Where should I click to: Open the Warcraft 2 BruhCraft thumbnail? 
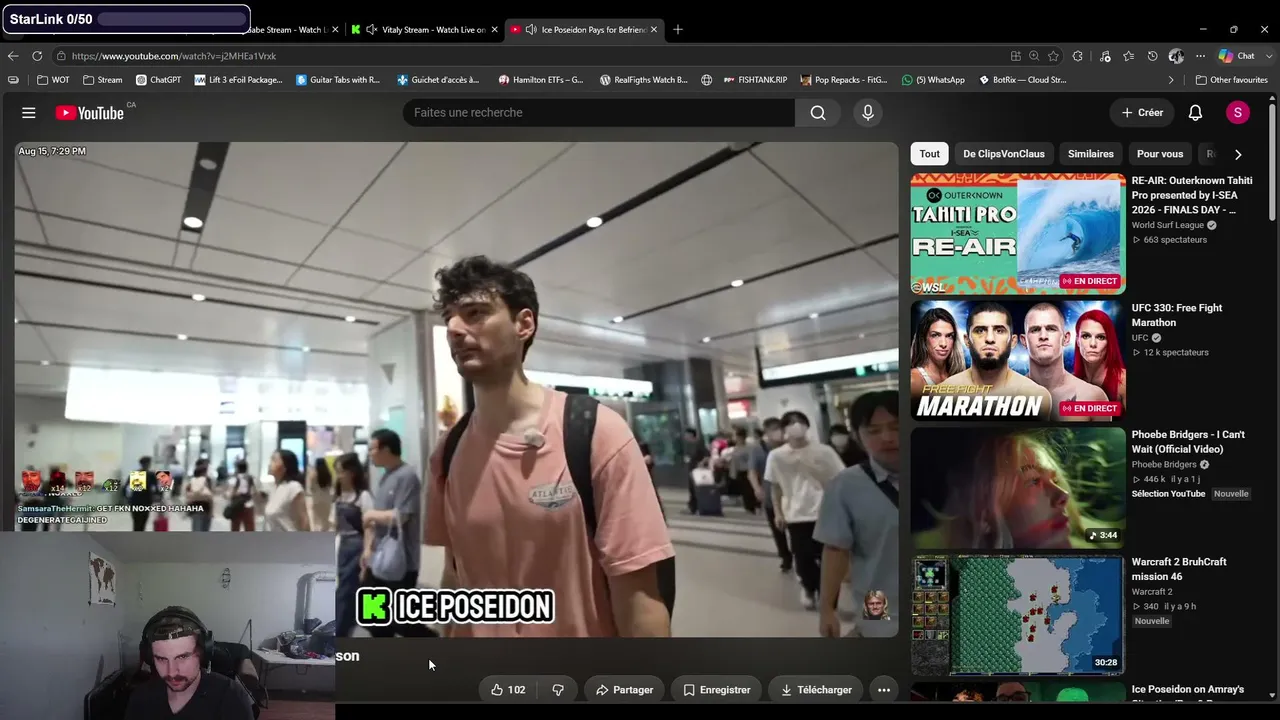[x=1018, y=615]
